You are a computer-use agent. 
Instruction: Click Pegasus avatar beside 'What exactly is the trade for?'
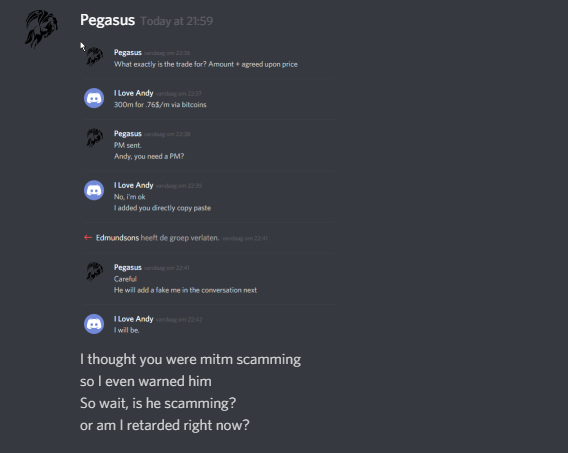94,57
